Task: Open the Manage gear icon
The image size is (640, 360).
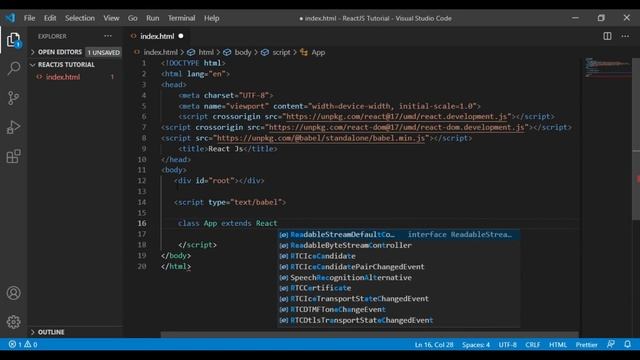Action: (13, 322)
